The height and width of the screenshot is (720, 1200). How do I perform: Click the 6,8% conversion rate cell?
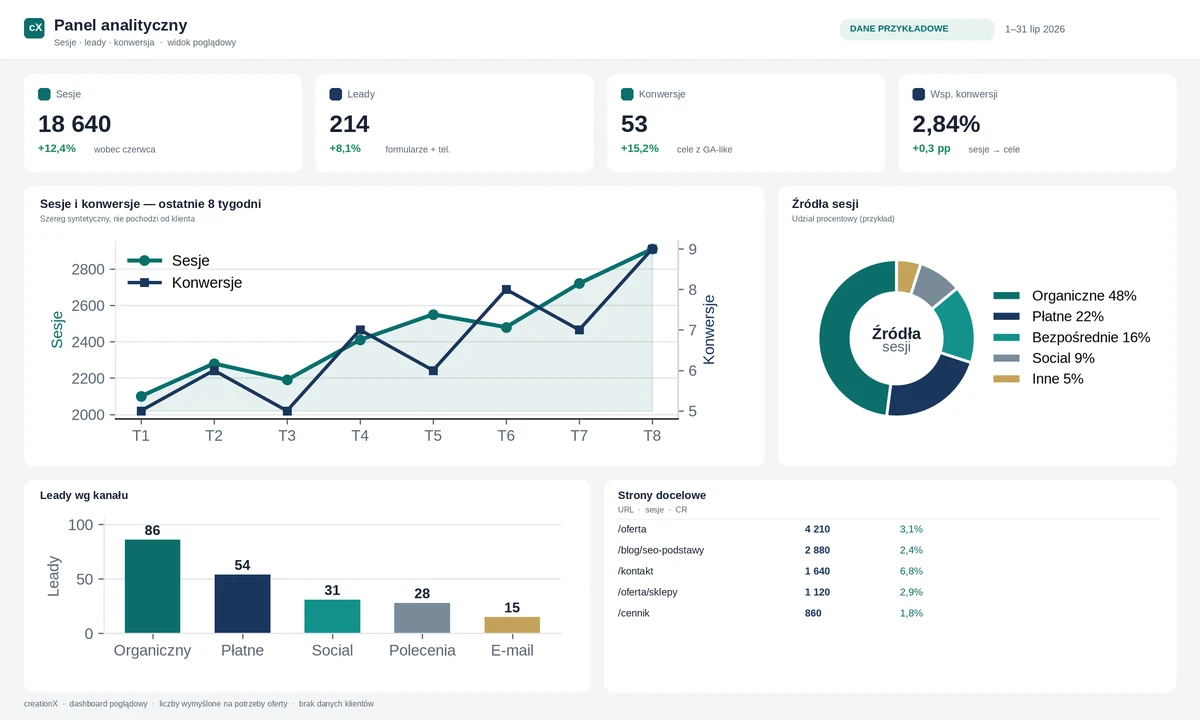(911, 571)
